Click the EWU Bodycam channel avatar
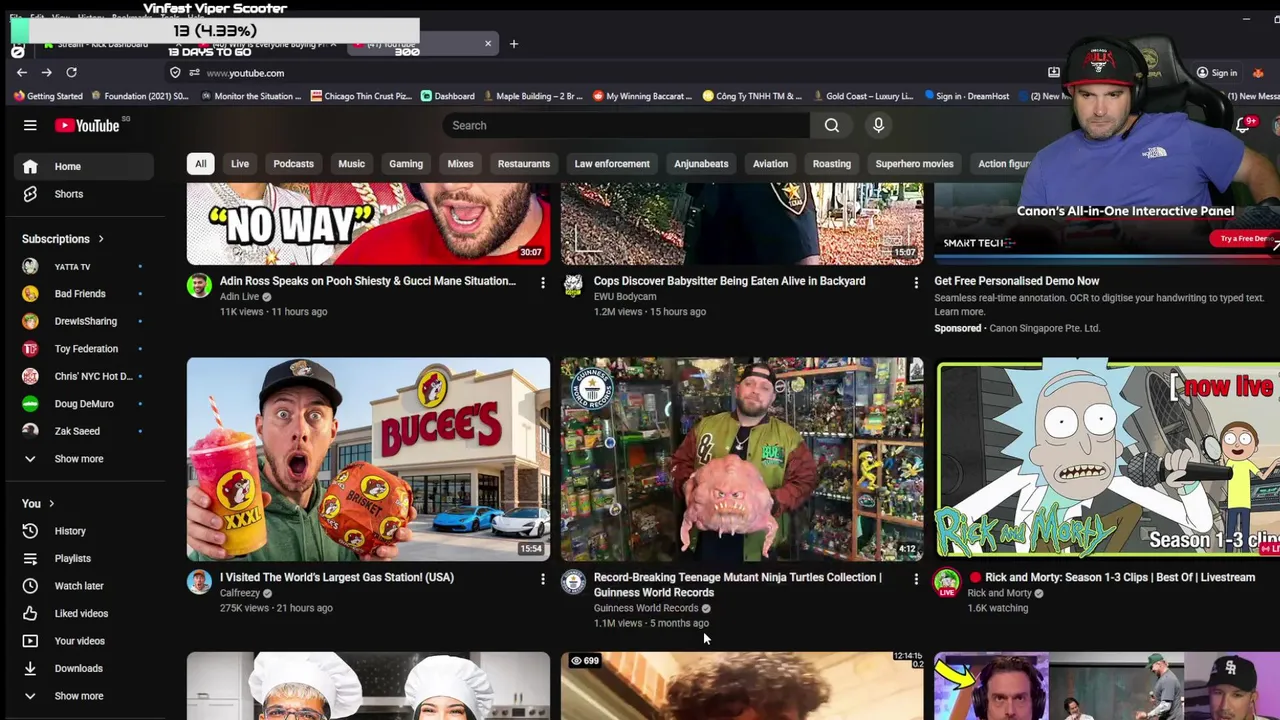The width and height of the screenshot is (1280, 720). [573, 286]
